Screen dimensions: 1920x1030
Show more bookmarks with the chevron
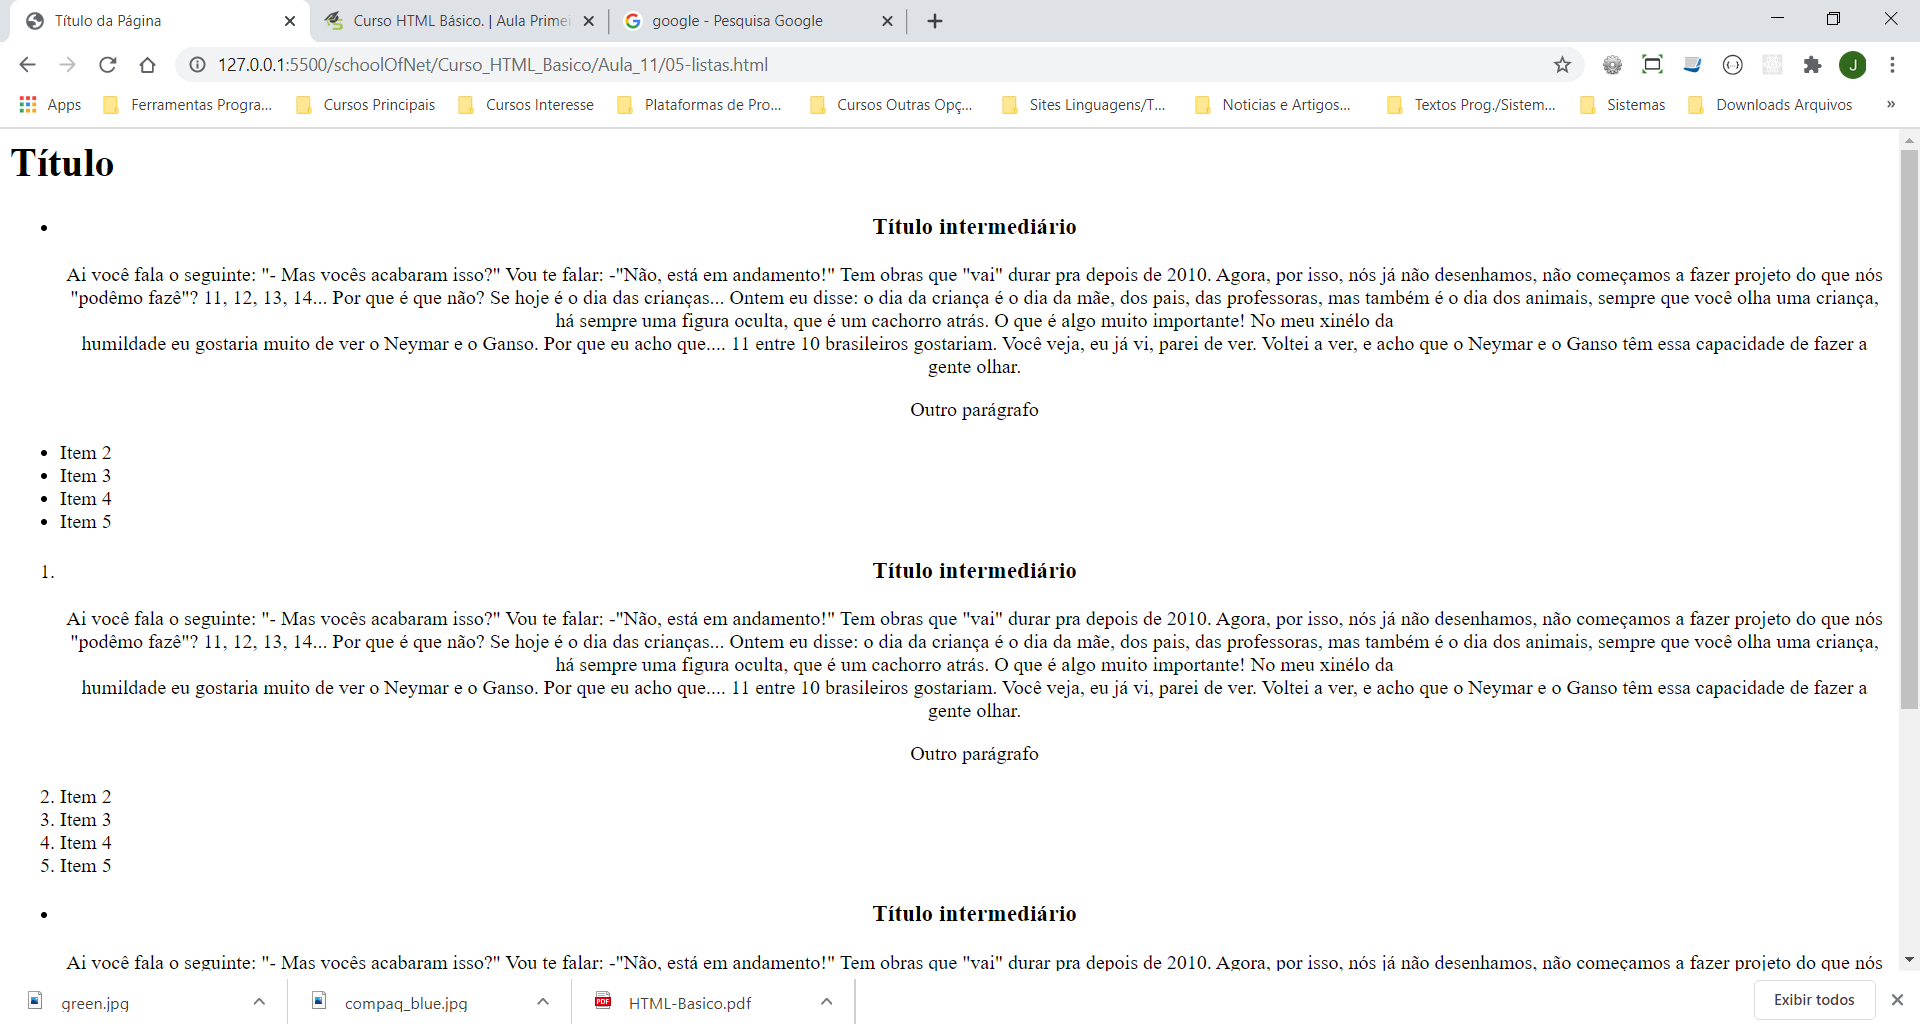coord(1890,104)
